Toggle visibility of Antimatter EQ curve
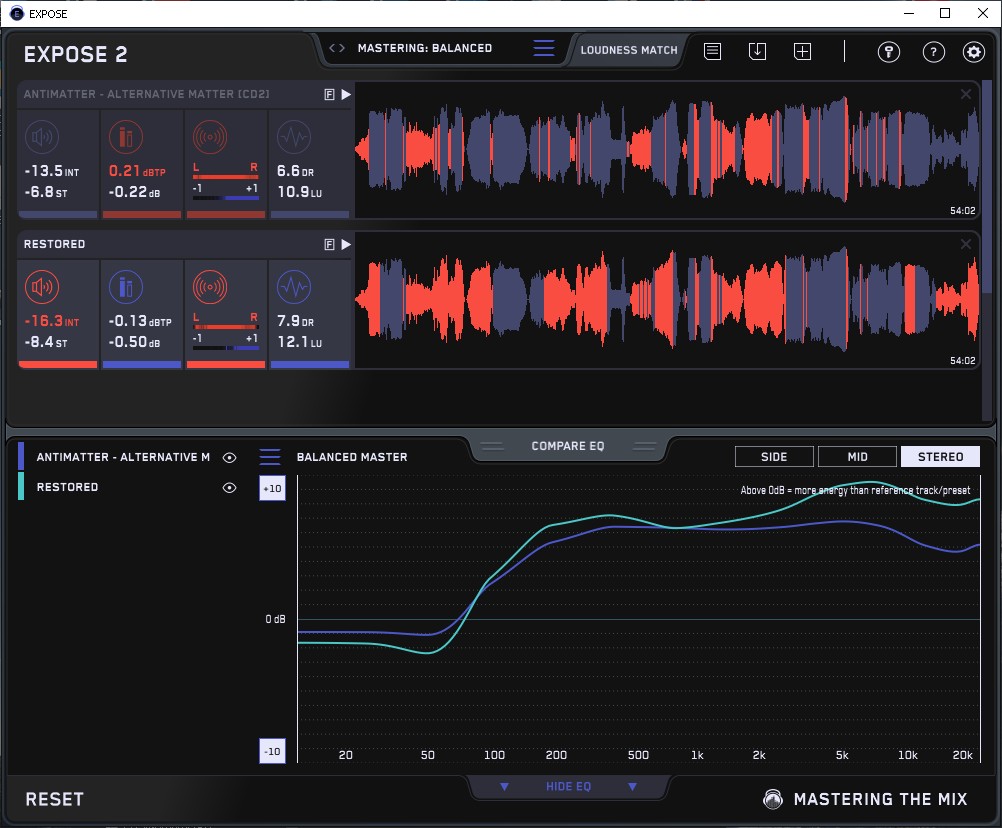 [229, 457]
